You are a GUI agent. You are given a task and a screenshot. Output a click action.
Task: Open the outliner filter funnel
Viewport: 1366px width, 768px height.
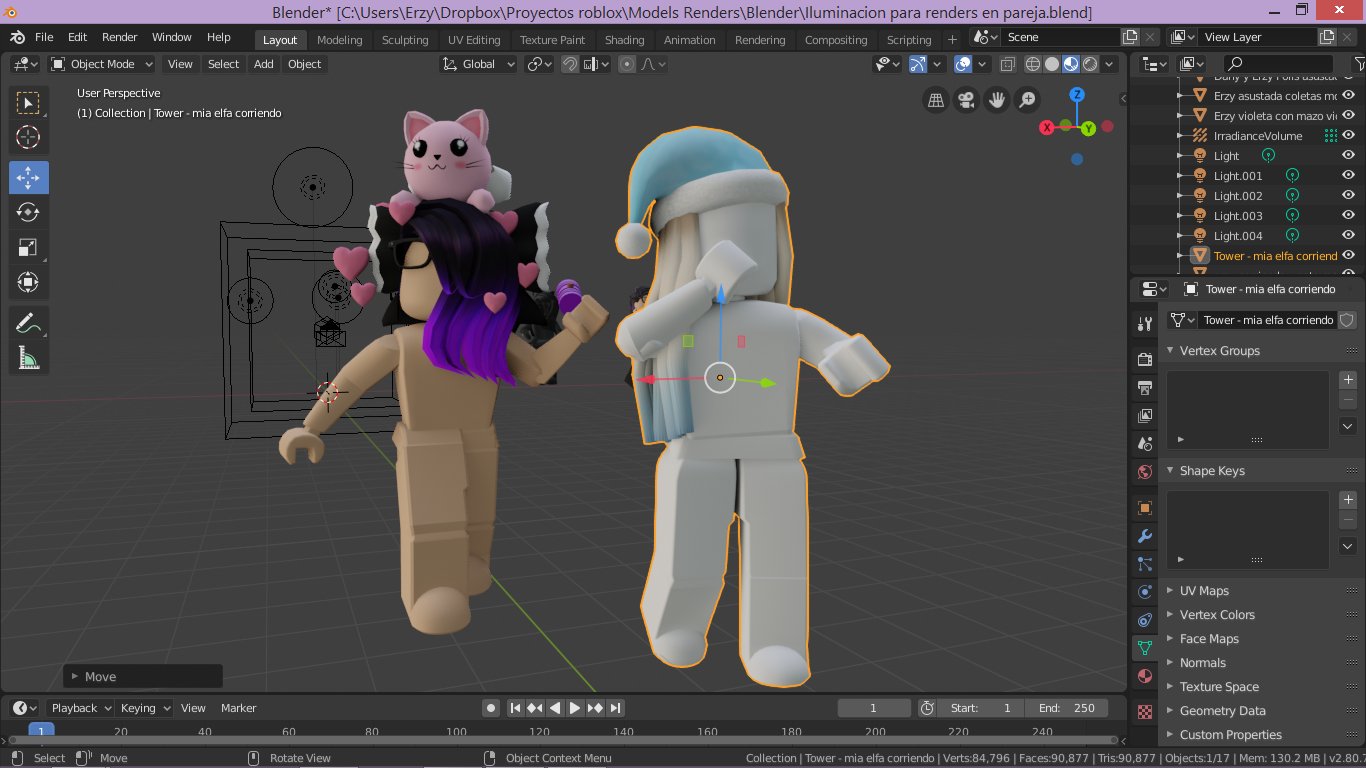1359,64
